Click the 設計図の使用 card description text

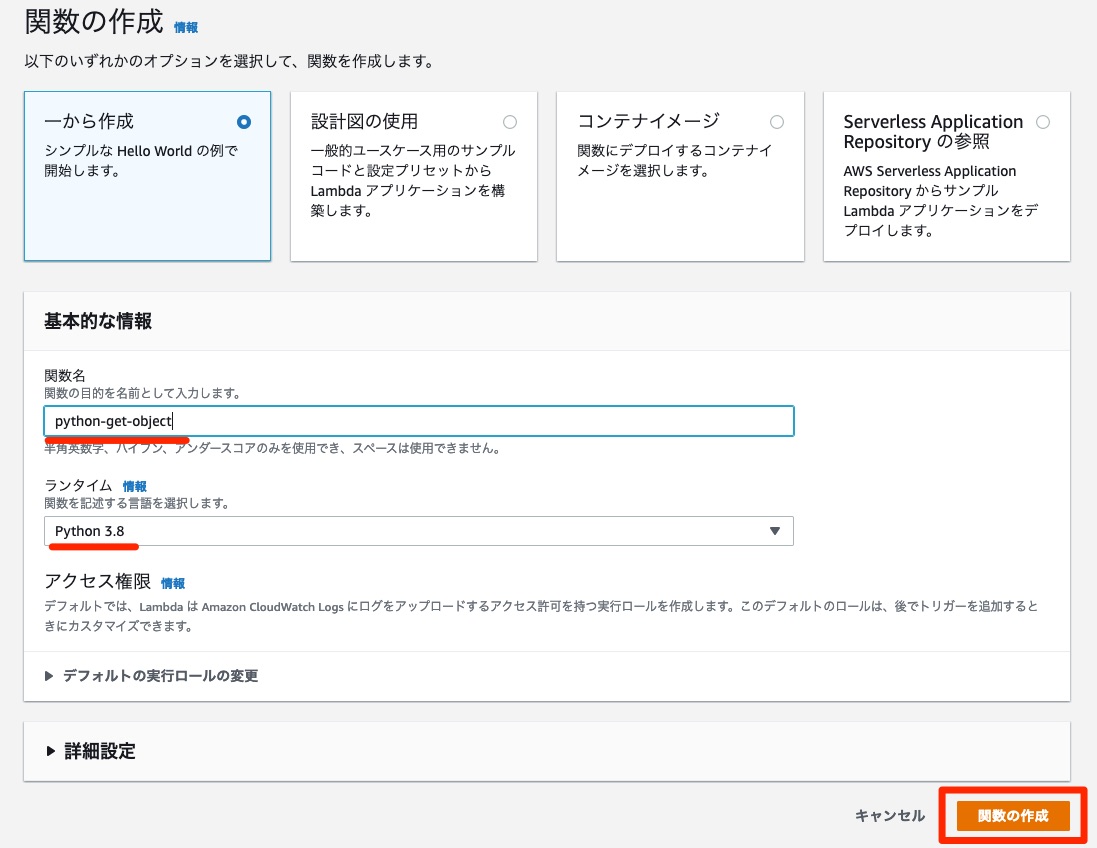pyautogui.click(x=413, y=181)
